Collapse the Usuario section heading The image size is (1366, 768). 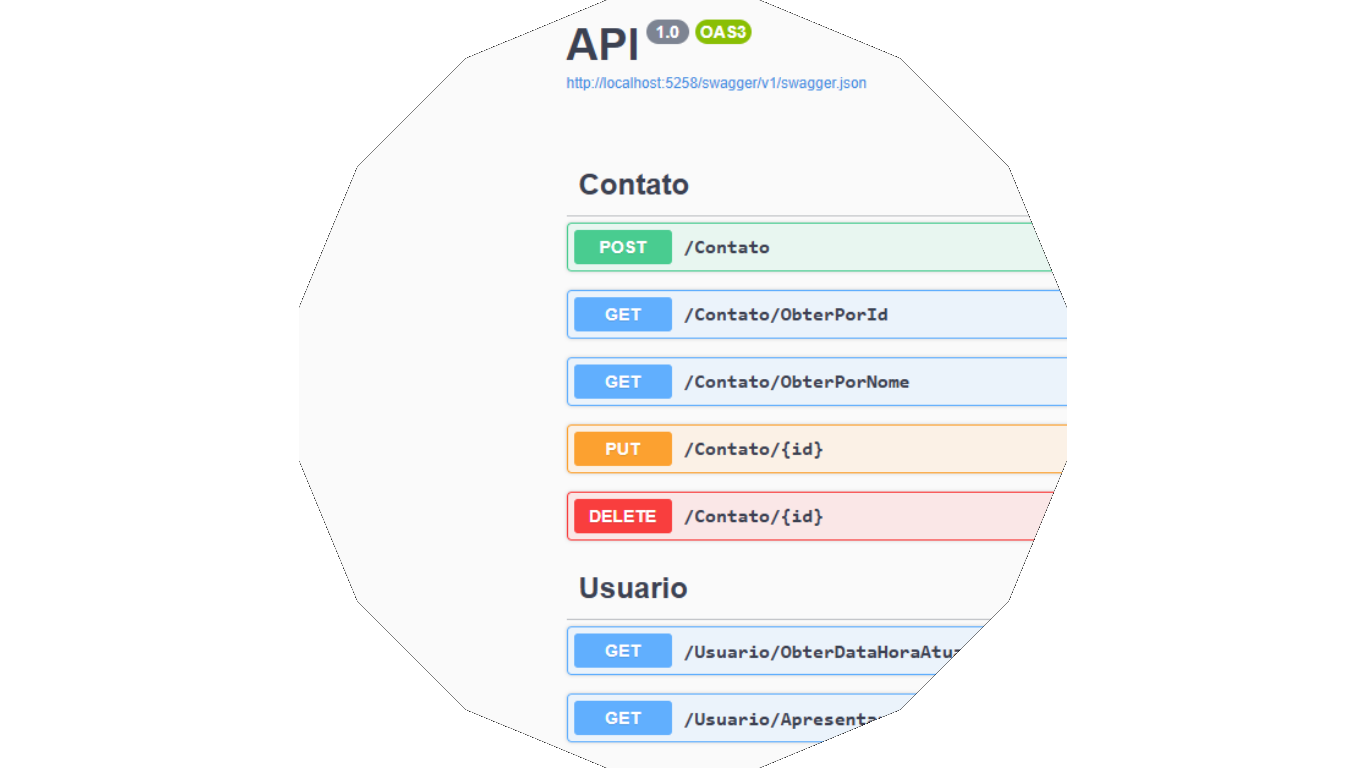633,588
